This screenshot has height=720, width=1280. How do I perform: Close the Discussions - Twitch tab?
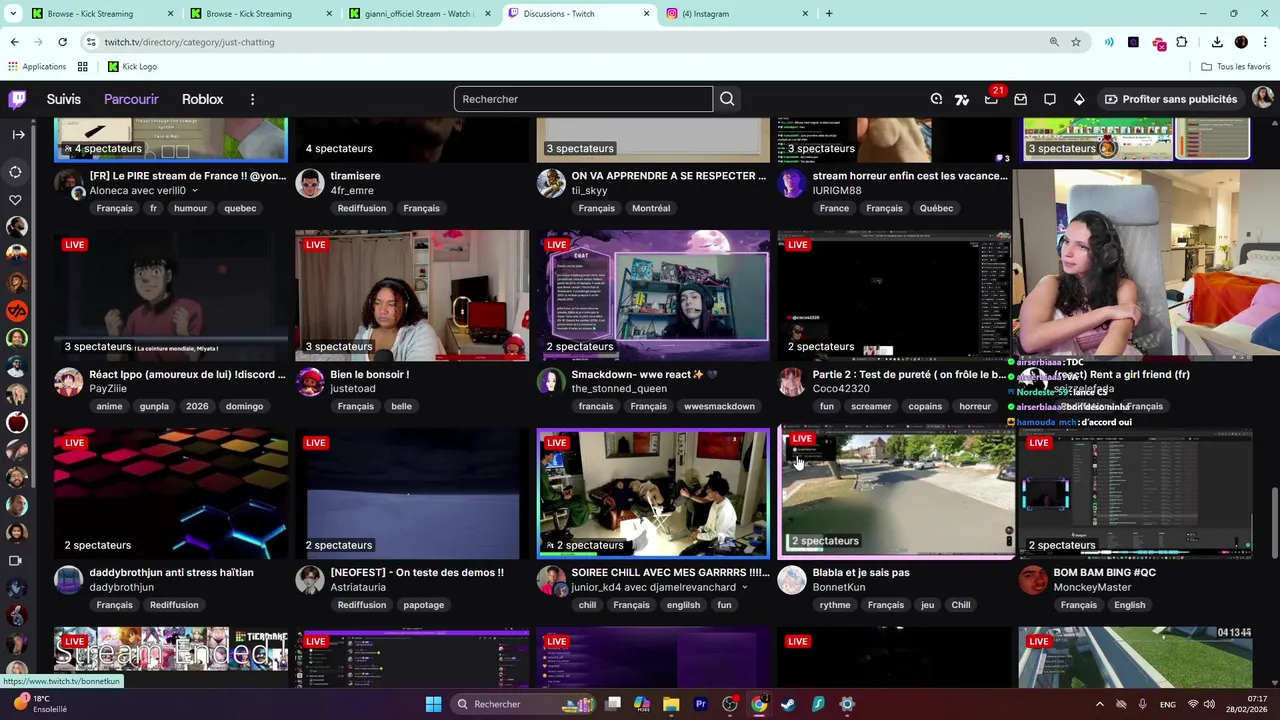tap(646, 14)
